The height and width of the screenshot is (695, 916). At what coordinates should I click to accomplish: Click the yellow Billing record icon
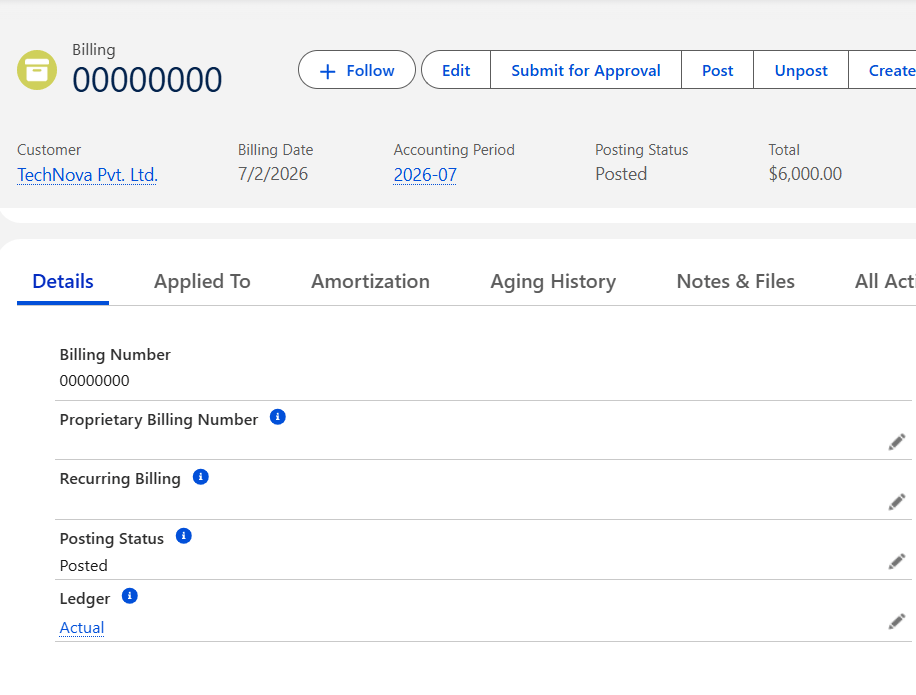coord(37,70)
